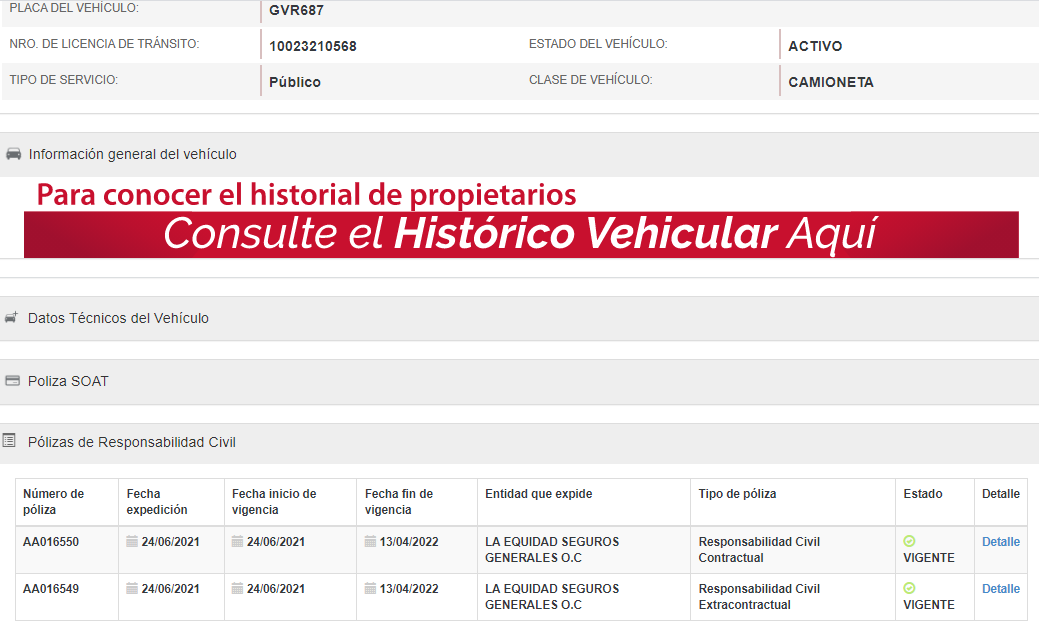This screenshot has height=624, width=1039.
Task: Click the car icon beside Información general
Action: click(x=13, y=154)
